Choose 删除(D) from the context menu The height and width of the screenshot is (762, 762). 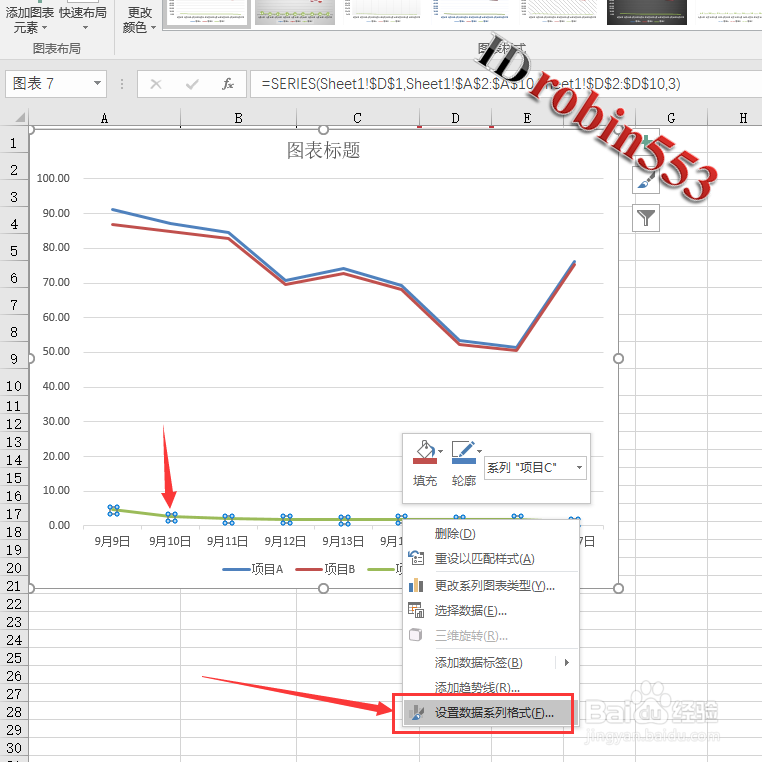pyautogui.click(x=492, y=534)
